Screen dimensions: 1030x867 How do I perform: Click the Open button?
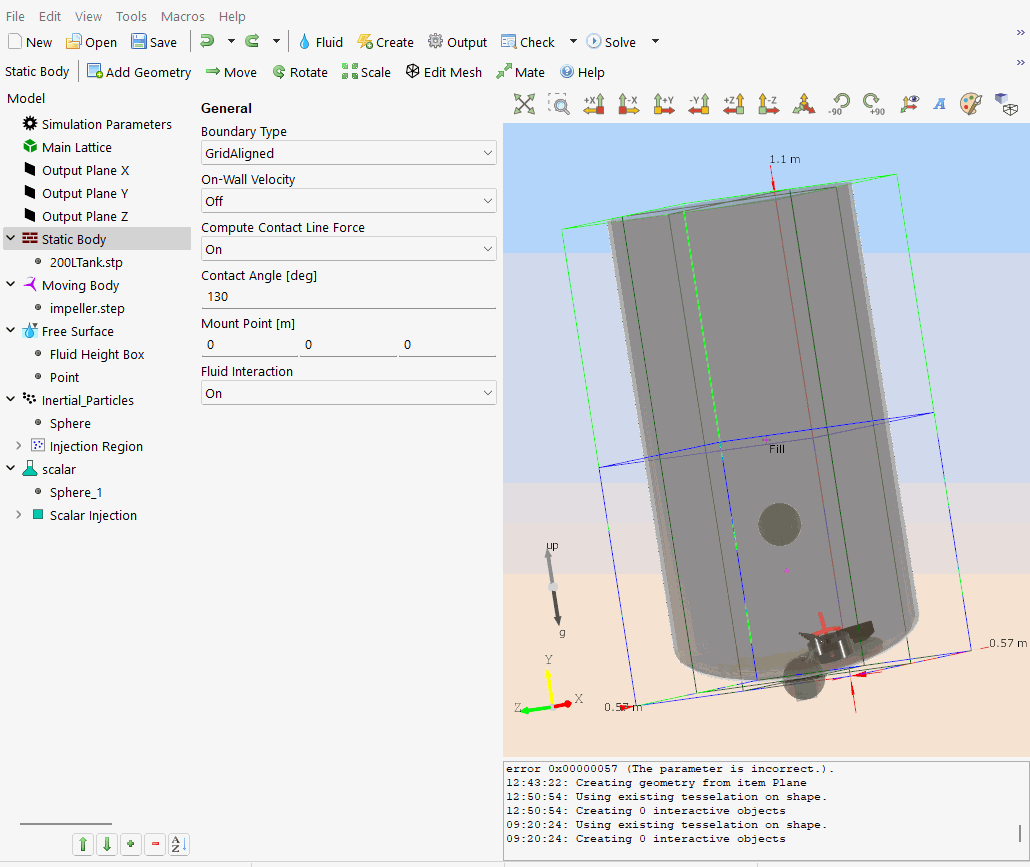coord(91,42)
